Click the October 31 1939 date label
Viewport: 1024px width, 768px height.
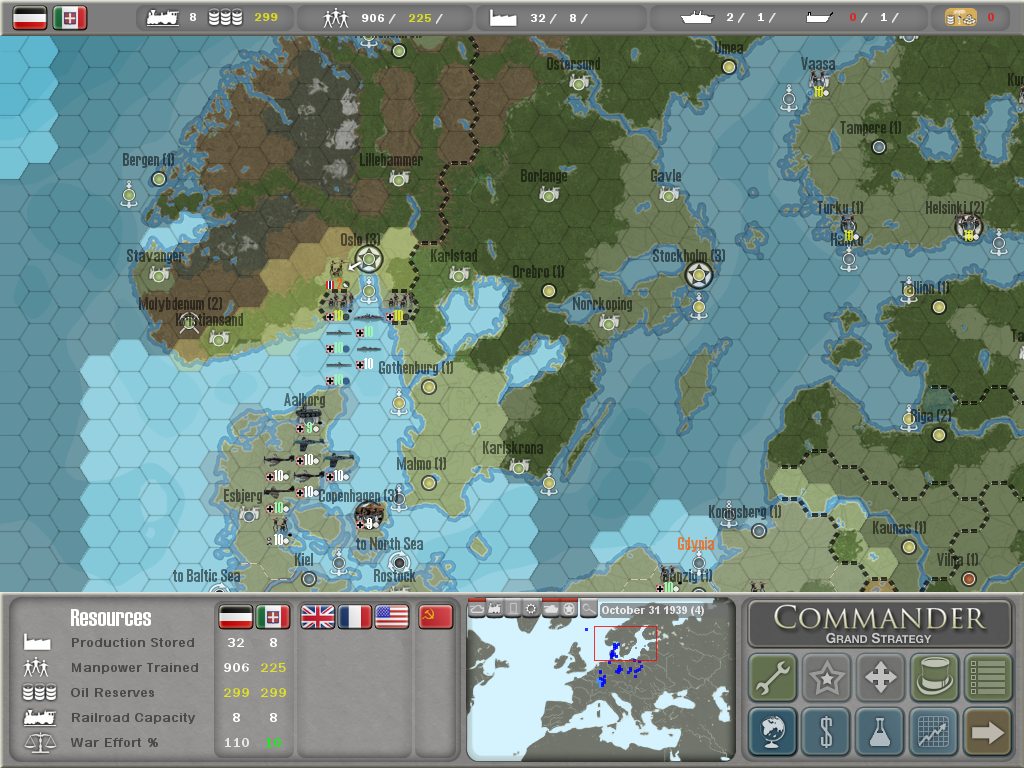(652, 610)
